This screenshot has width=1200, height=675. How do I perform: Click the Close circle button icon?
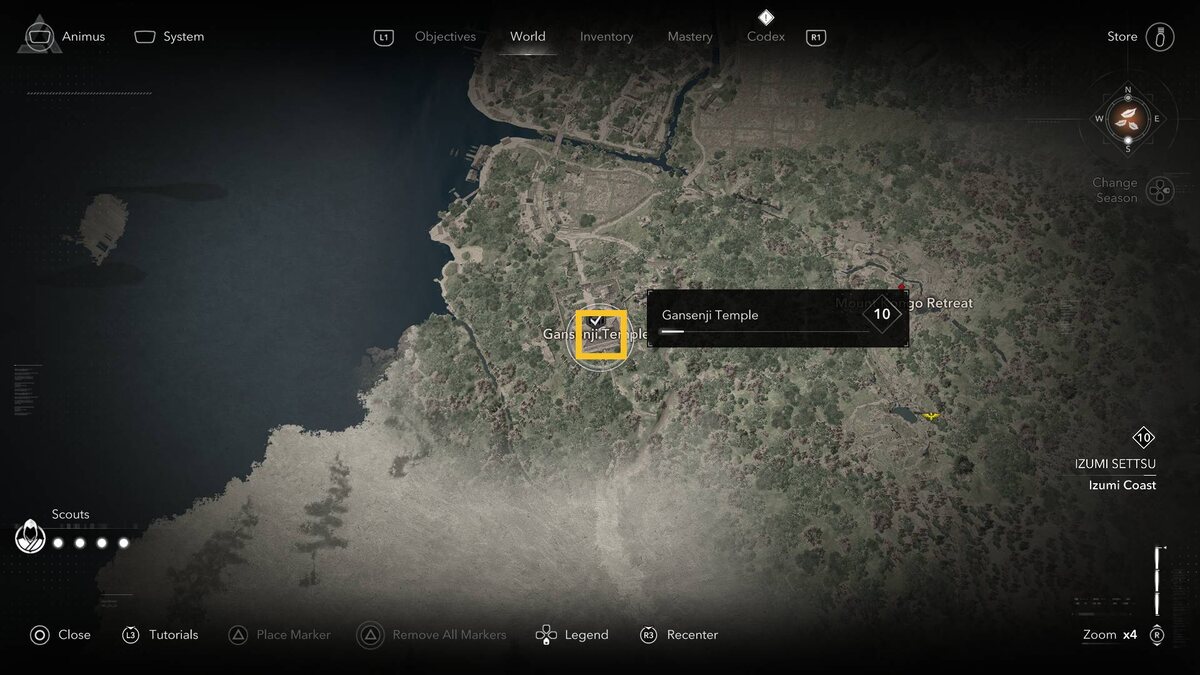39,635
